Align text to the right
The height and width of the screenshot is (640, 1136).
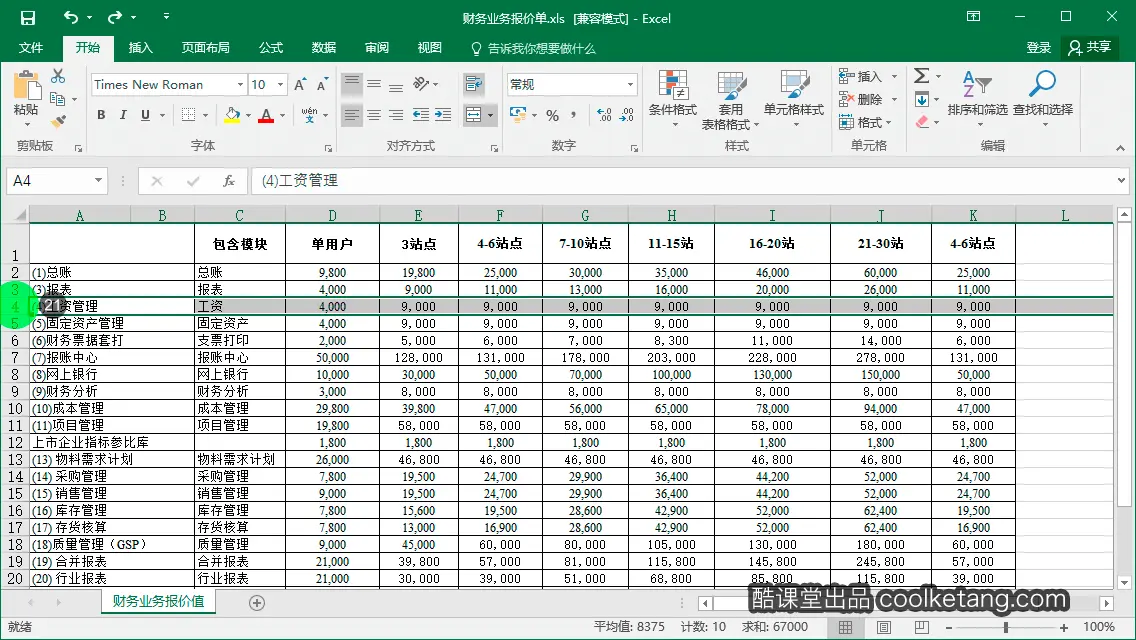[396, 115]
